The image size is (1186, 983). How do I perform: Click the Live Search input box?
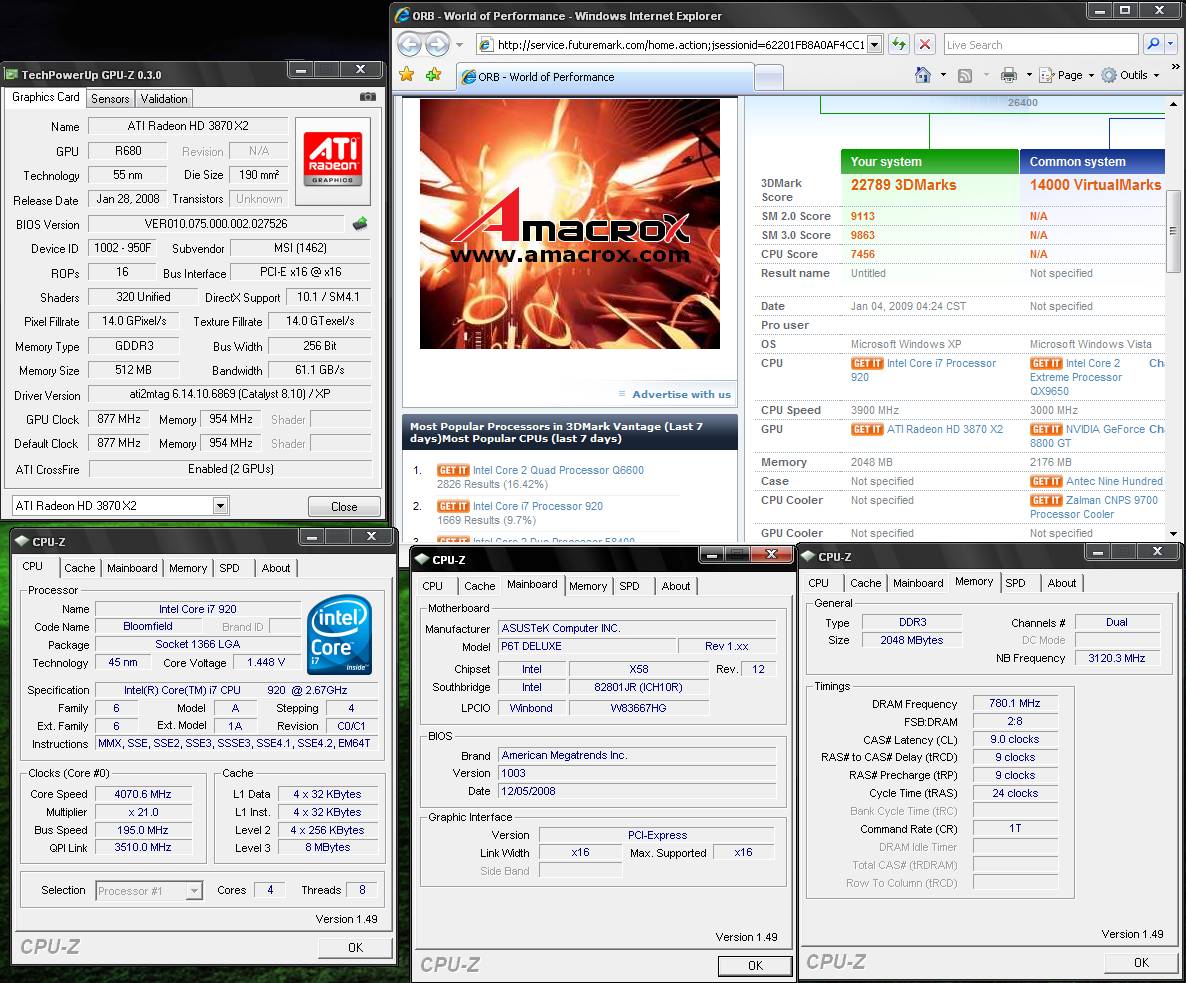1041,45
